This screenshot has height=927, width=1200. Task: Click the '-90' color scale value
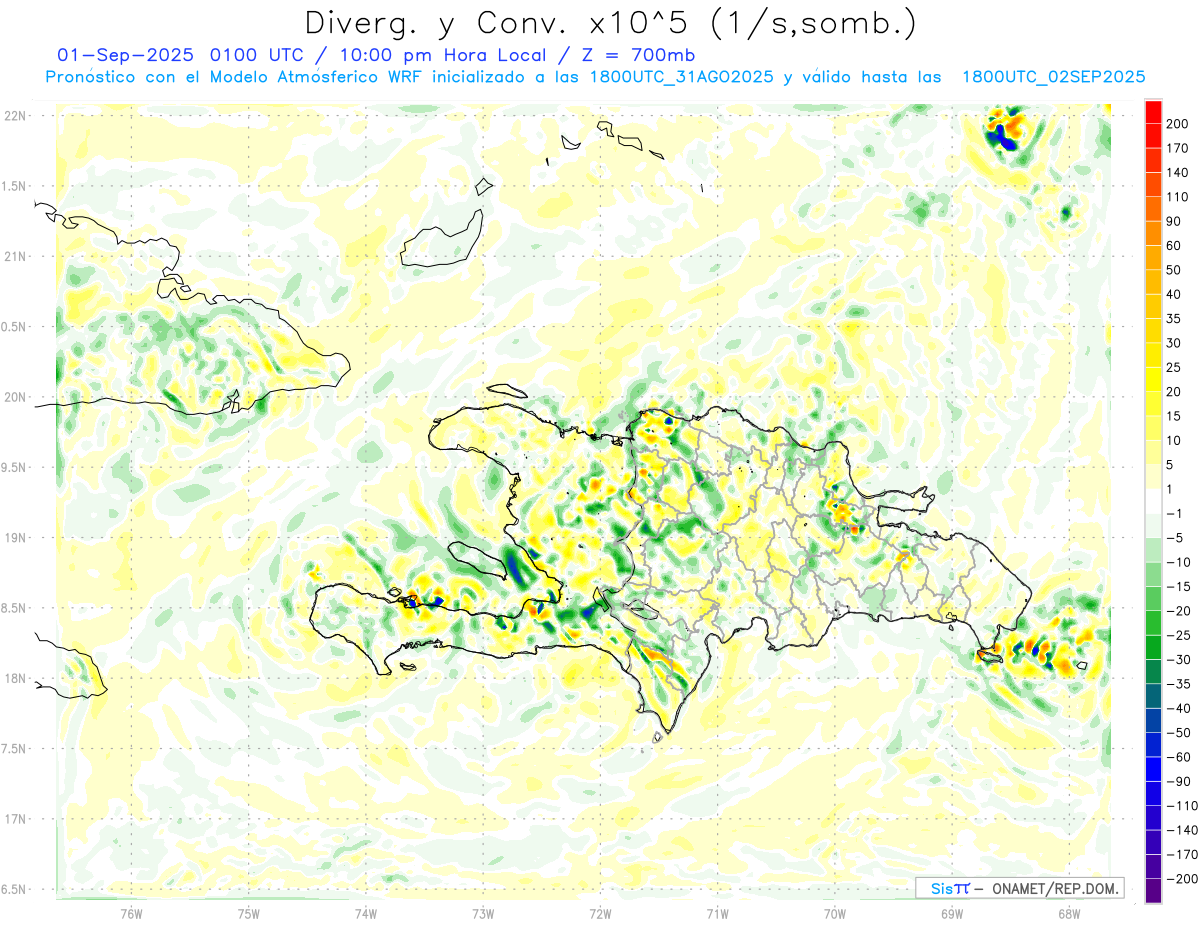[1179, 781]
